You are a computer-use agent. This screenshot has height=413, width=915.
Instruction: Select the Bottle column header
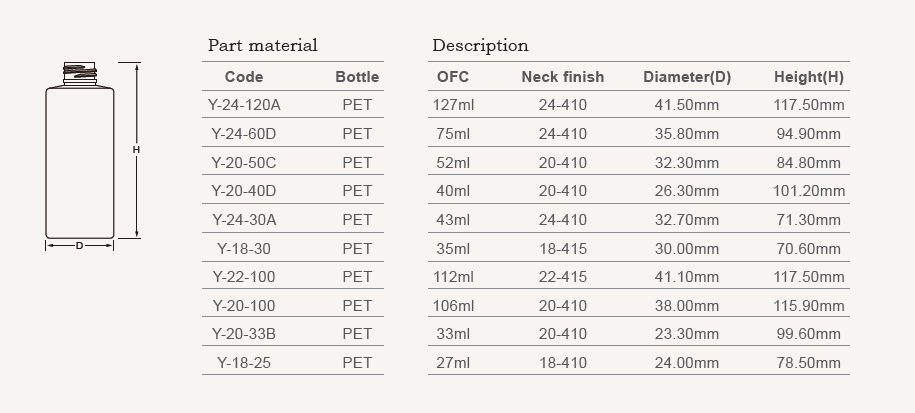pyautogui.click(x=357, y=77)
